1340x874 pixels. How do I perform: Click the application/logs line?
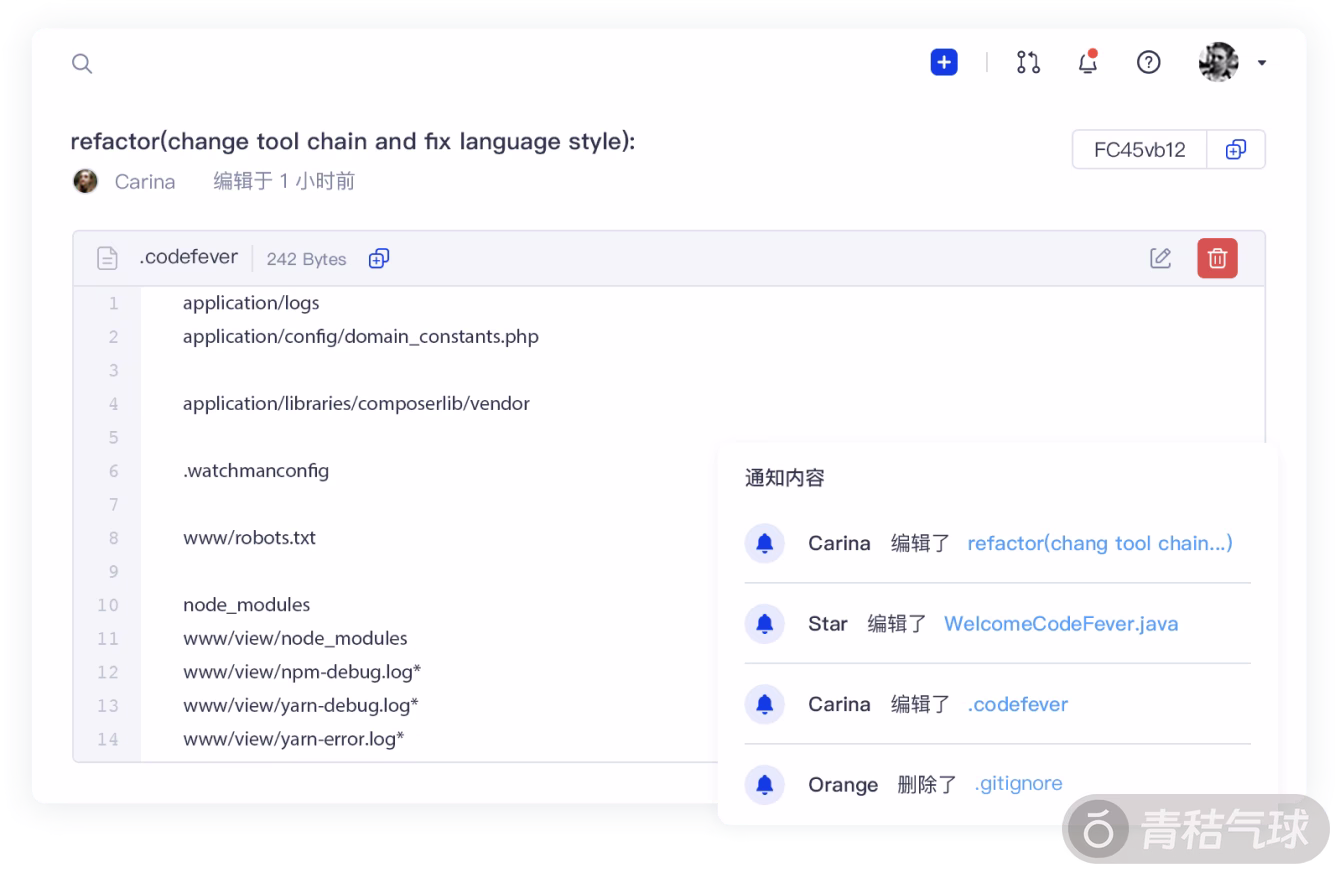pyautogui.click(x=251, y=303)
